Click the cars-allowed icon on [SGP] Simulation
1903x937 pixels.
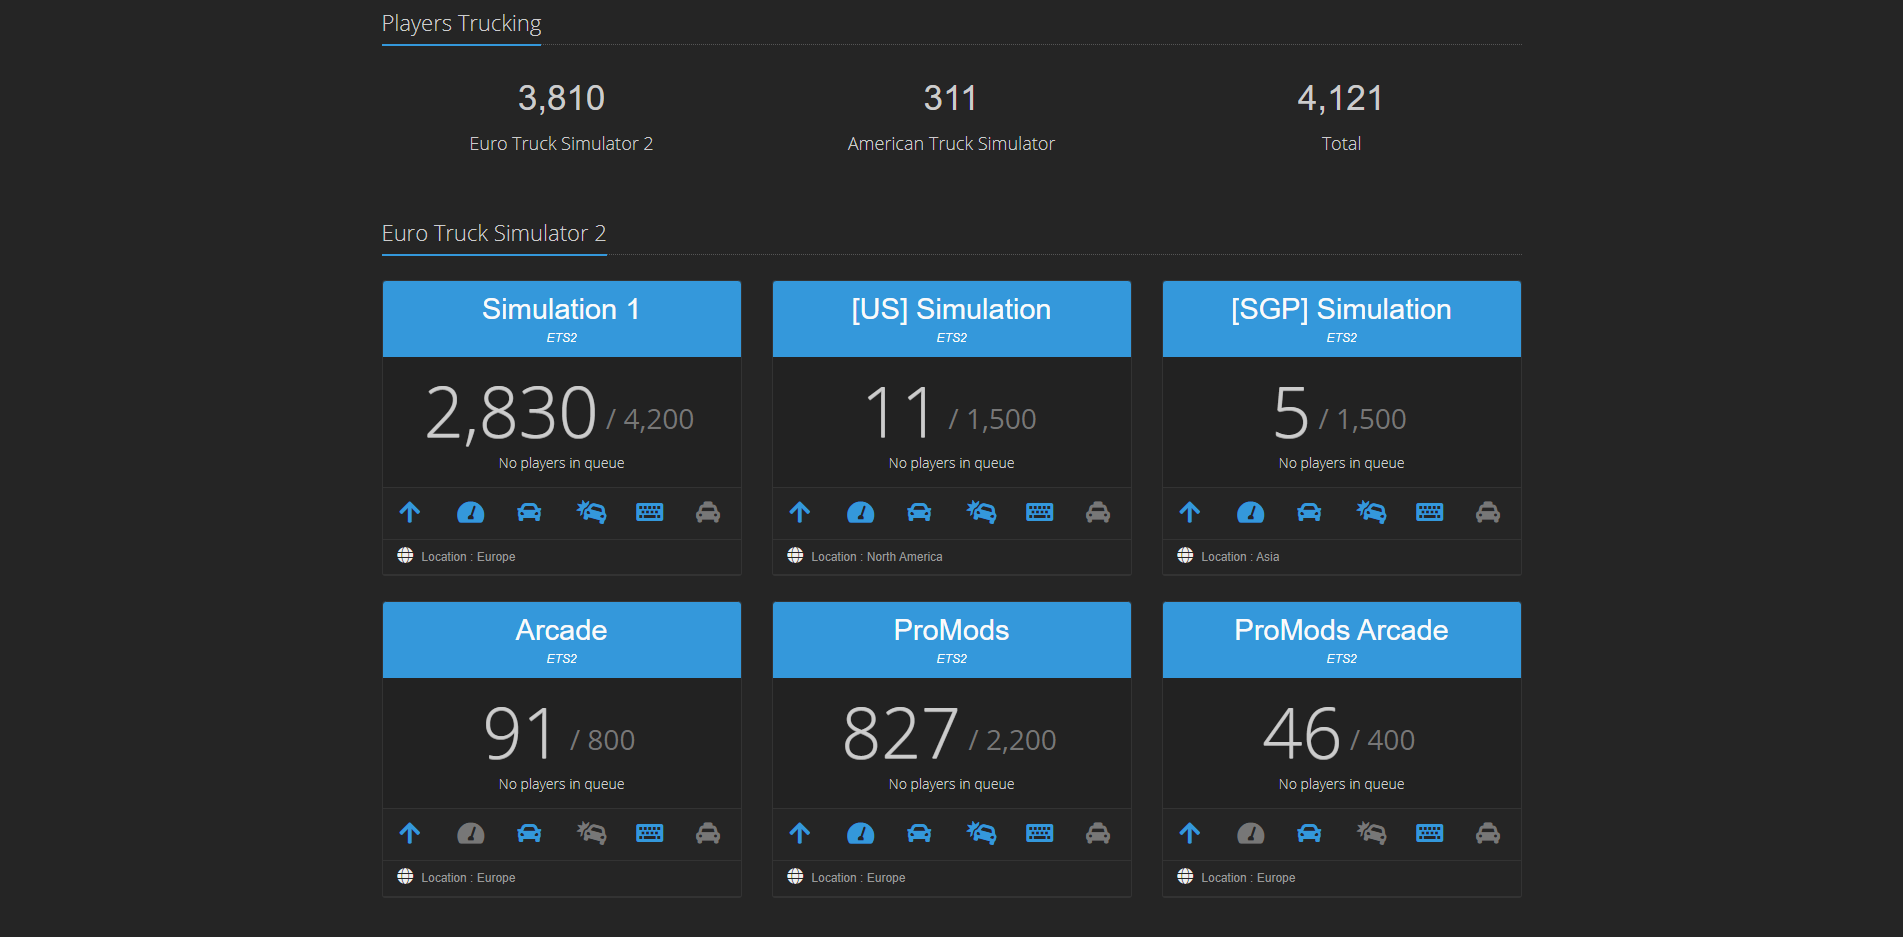pyautogui.click(x=1309, y=512)
